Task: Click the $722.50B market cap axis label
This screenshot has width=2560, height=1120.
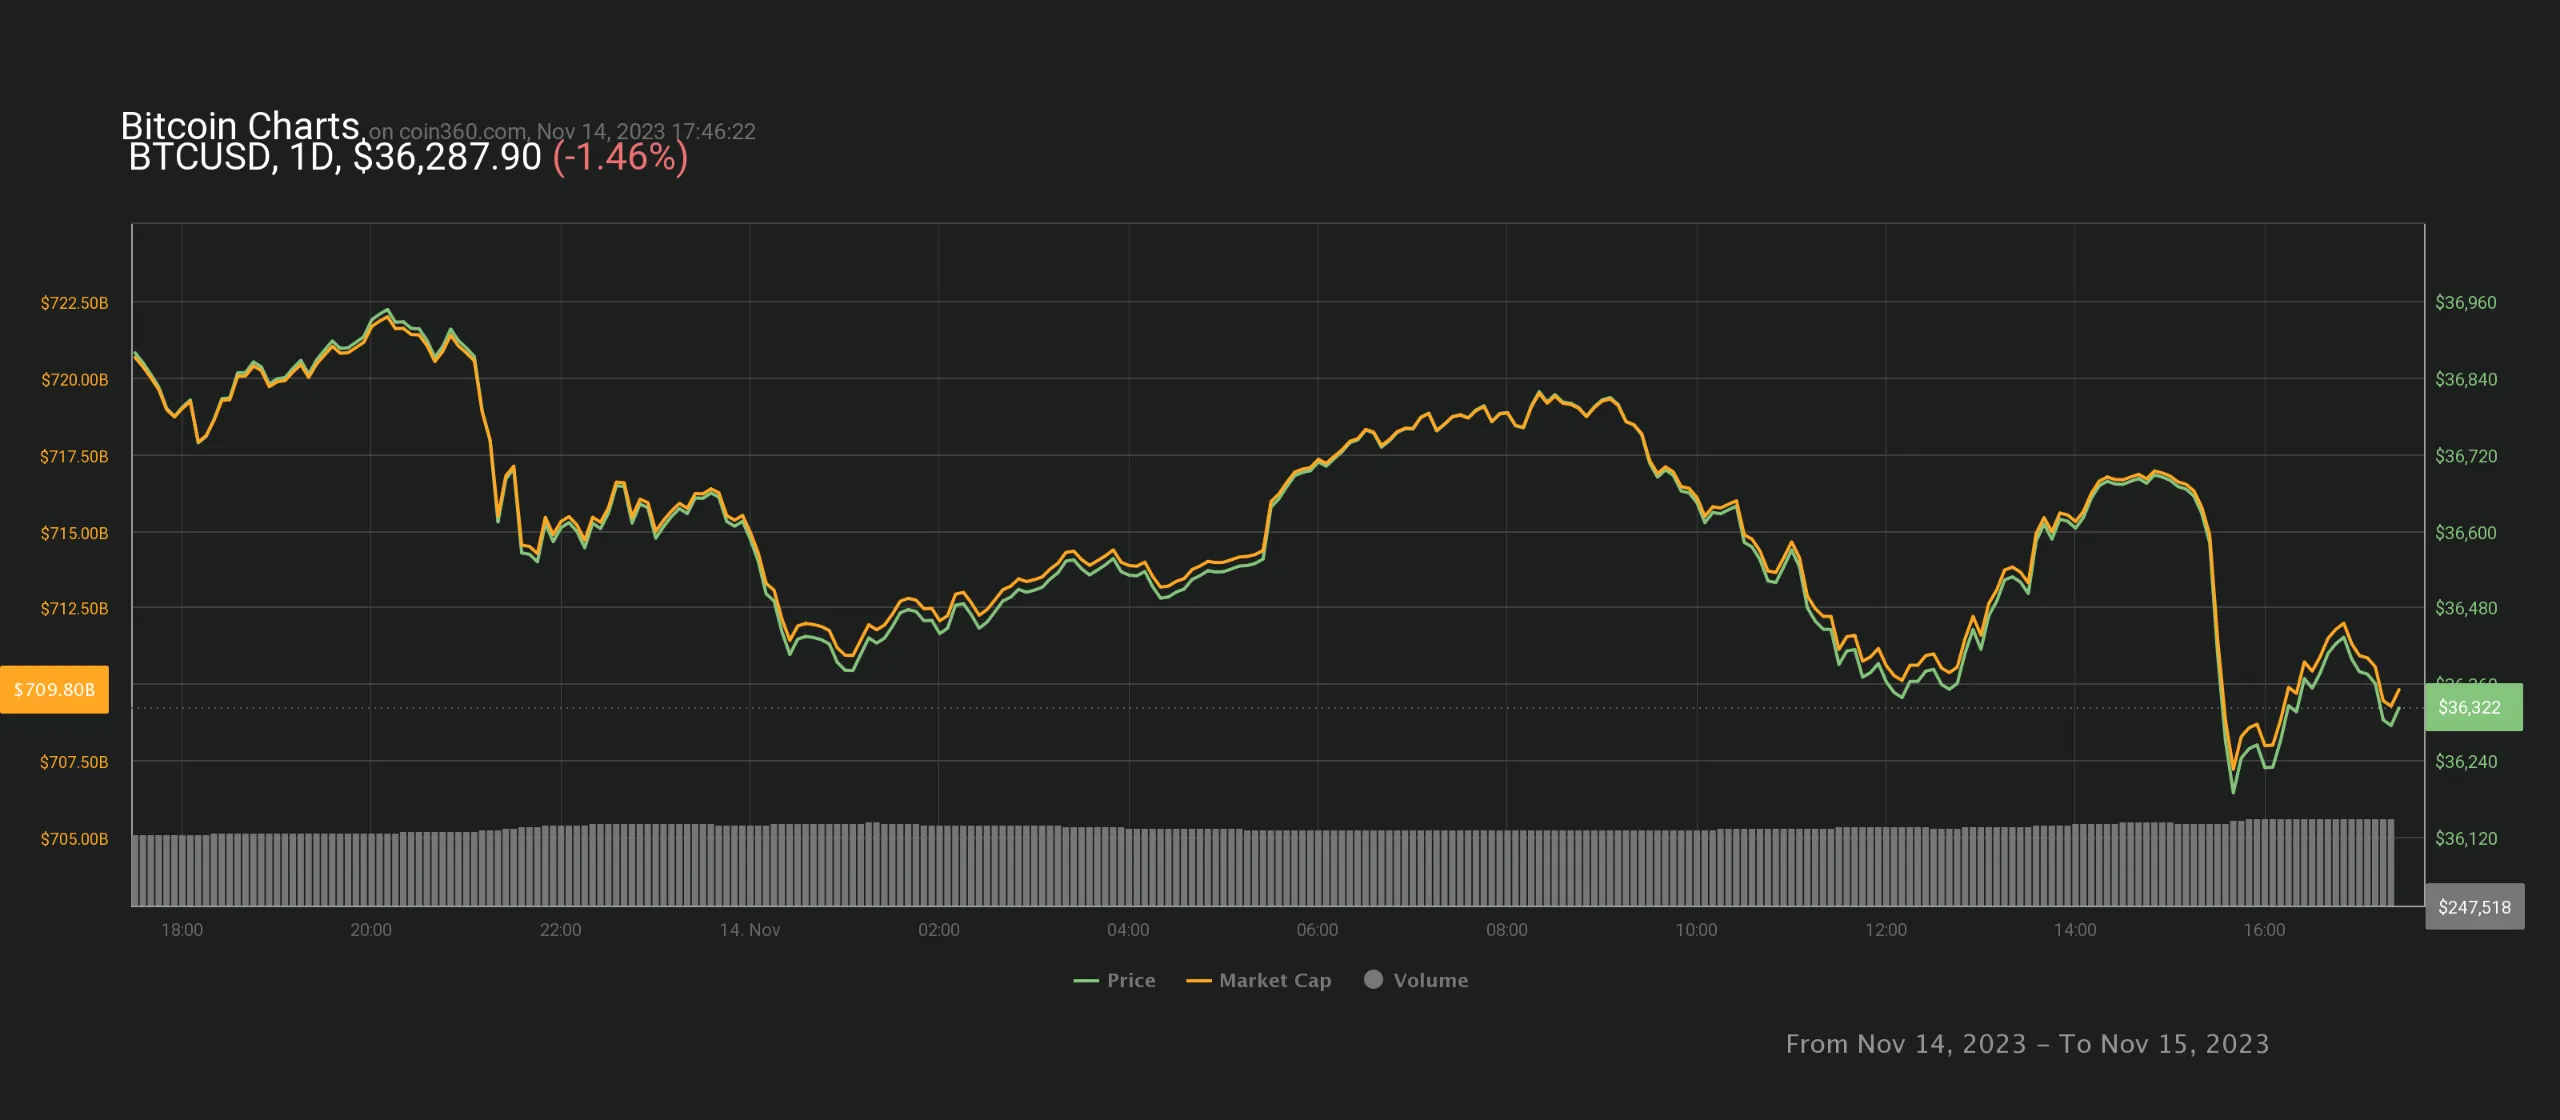Action: 74,302
